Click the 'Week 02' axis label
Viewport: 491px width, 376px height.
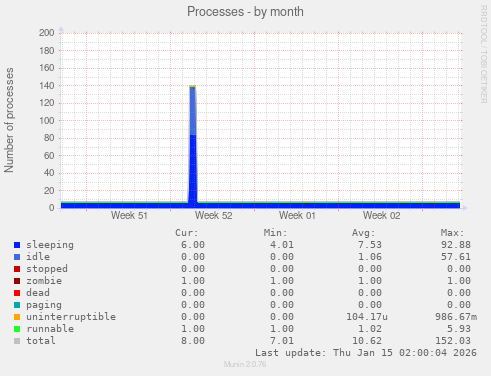pyautogui.click(x=381, y=215)
